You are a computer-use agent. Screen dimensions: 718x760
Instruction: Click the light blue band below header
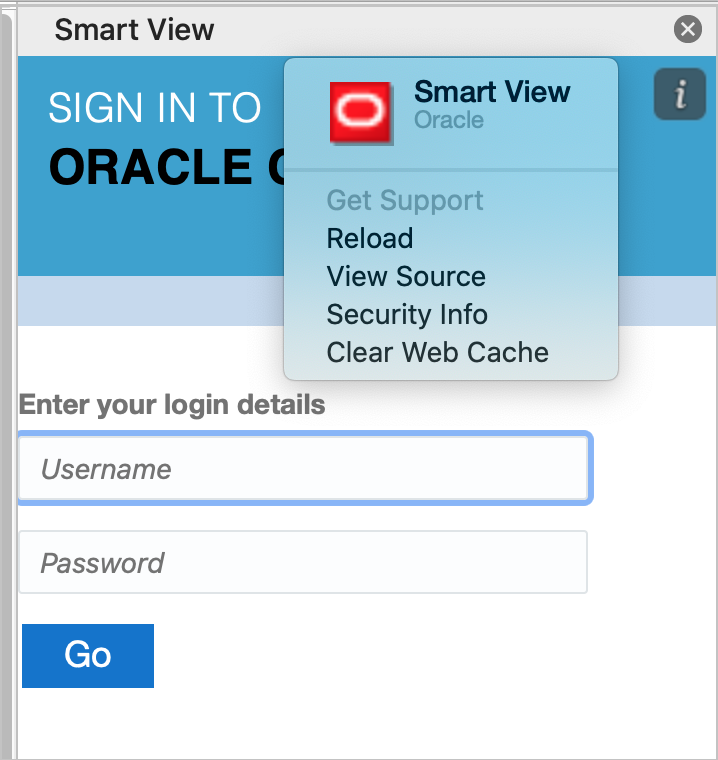pyautogui.click(x=150, y=301)
